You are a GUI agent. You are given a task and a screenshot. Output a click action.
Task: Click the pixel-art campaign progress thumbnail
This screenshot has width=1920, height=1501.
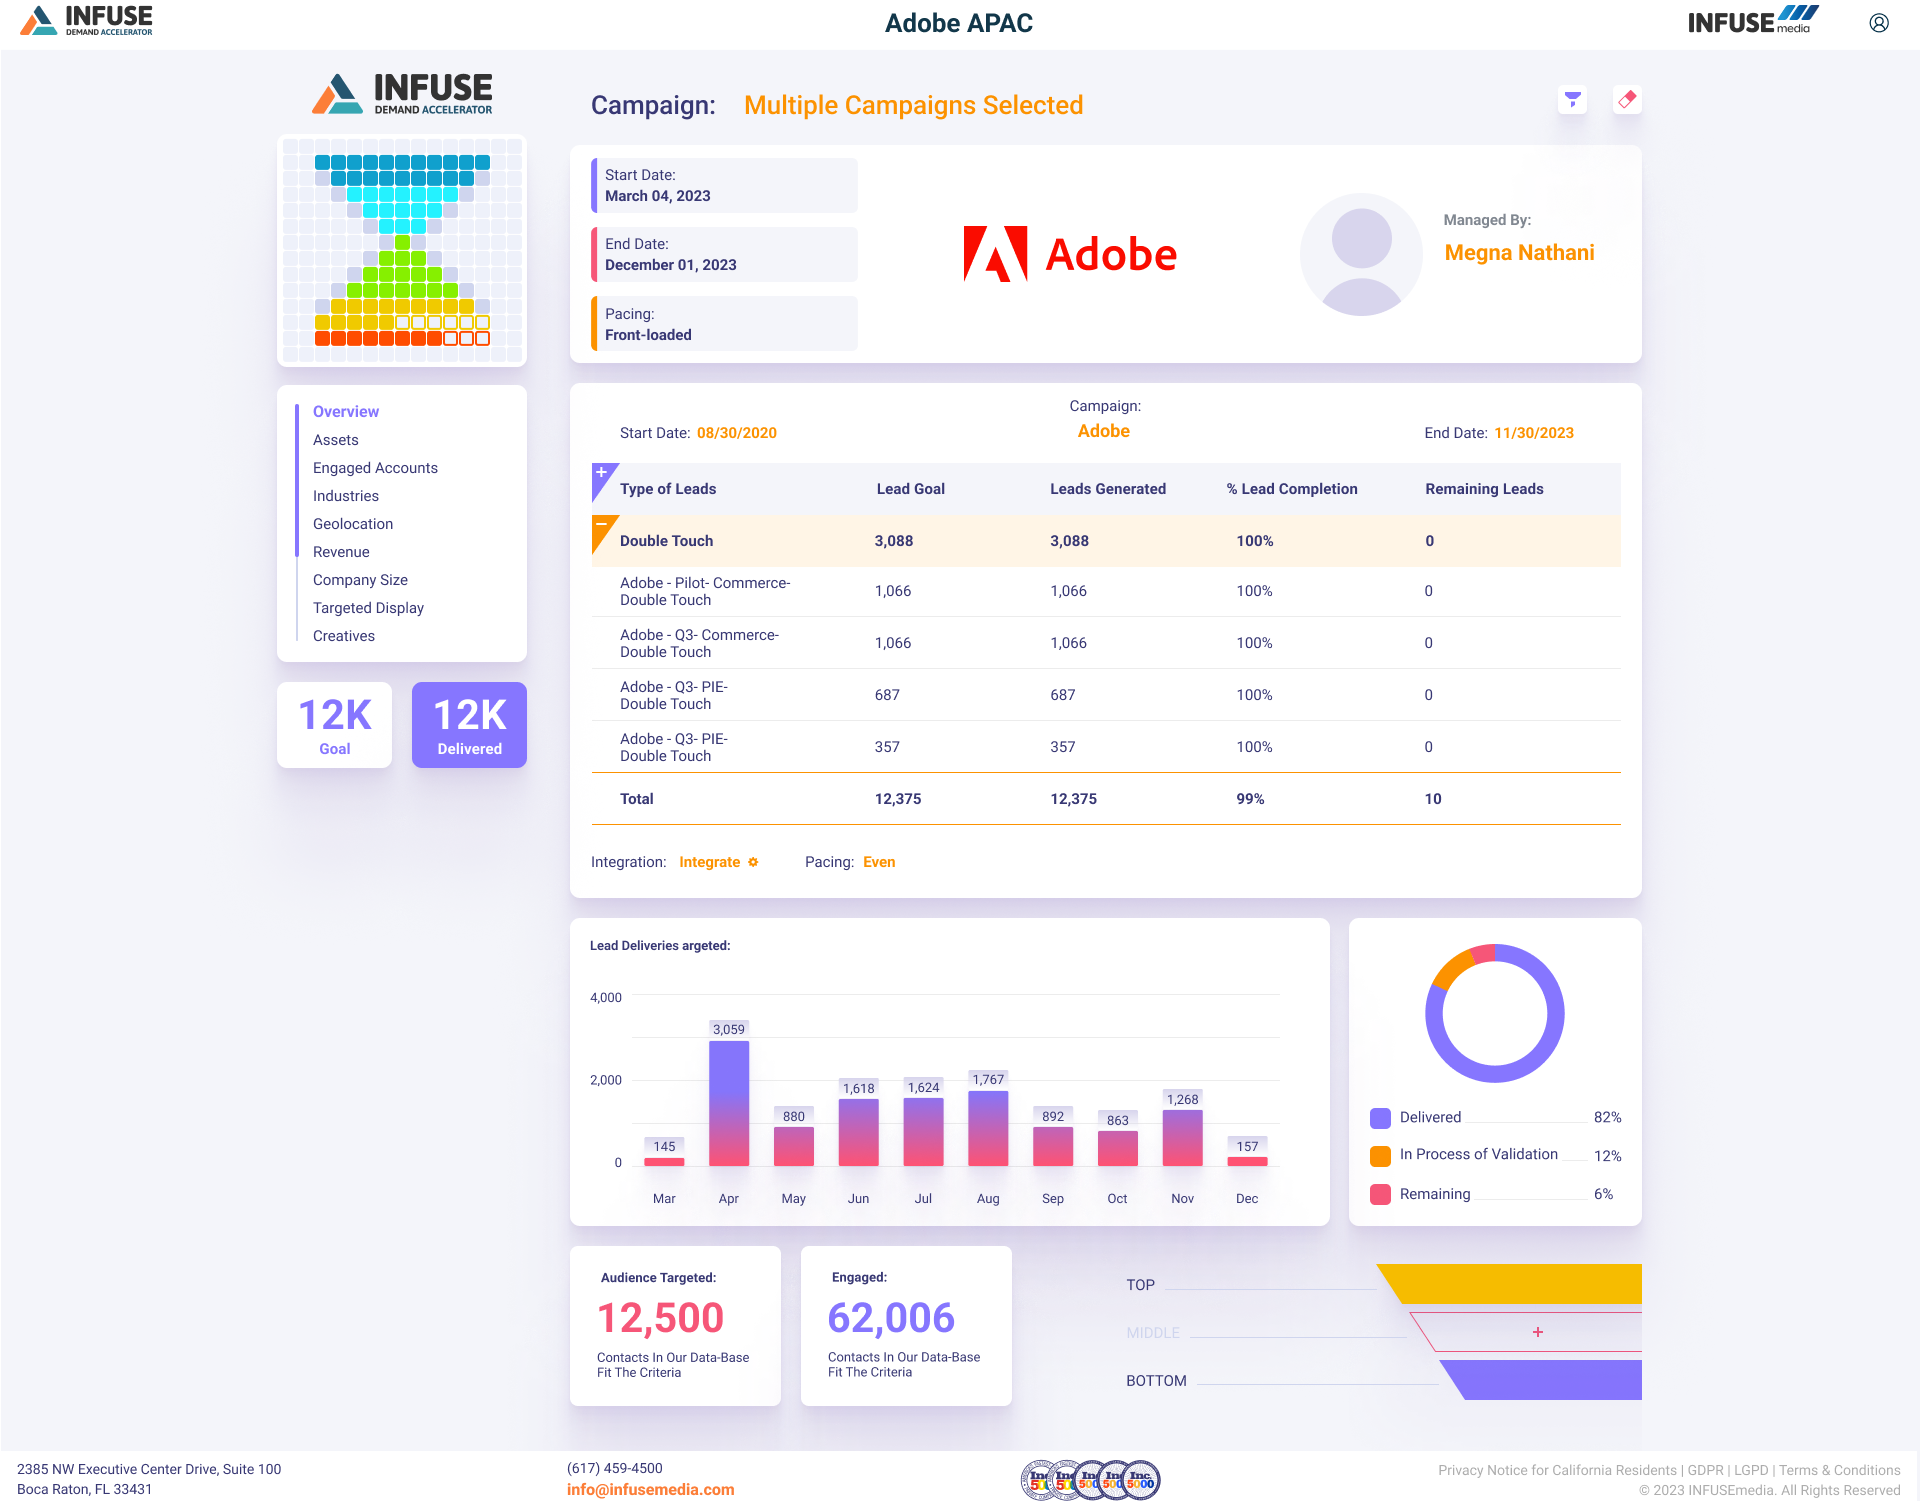(x=402, y=250)
